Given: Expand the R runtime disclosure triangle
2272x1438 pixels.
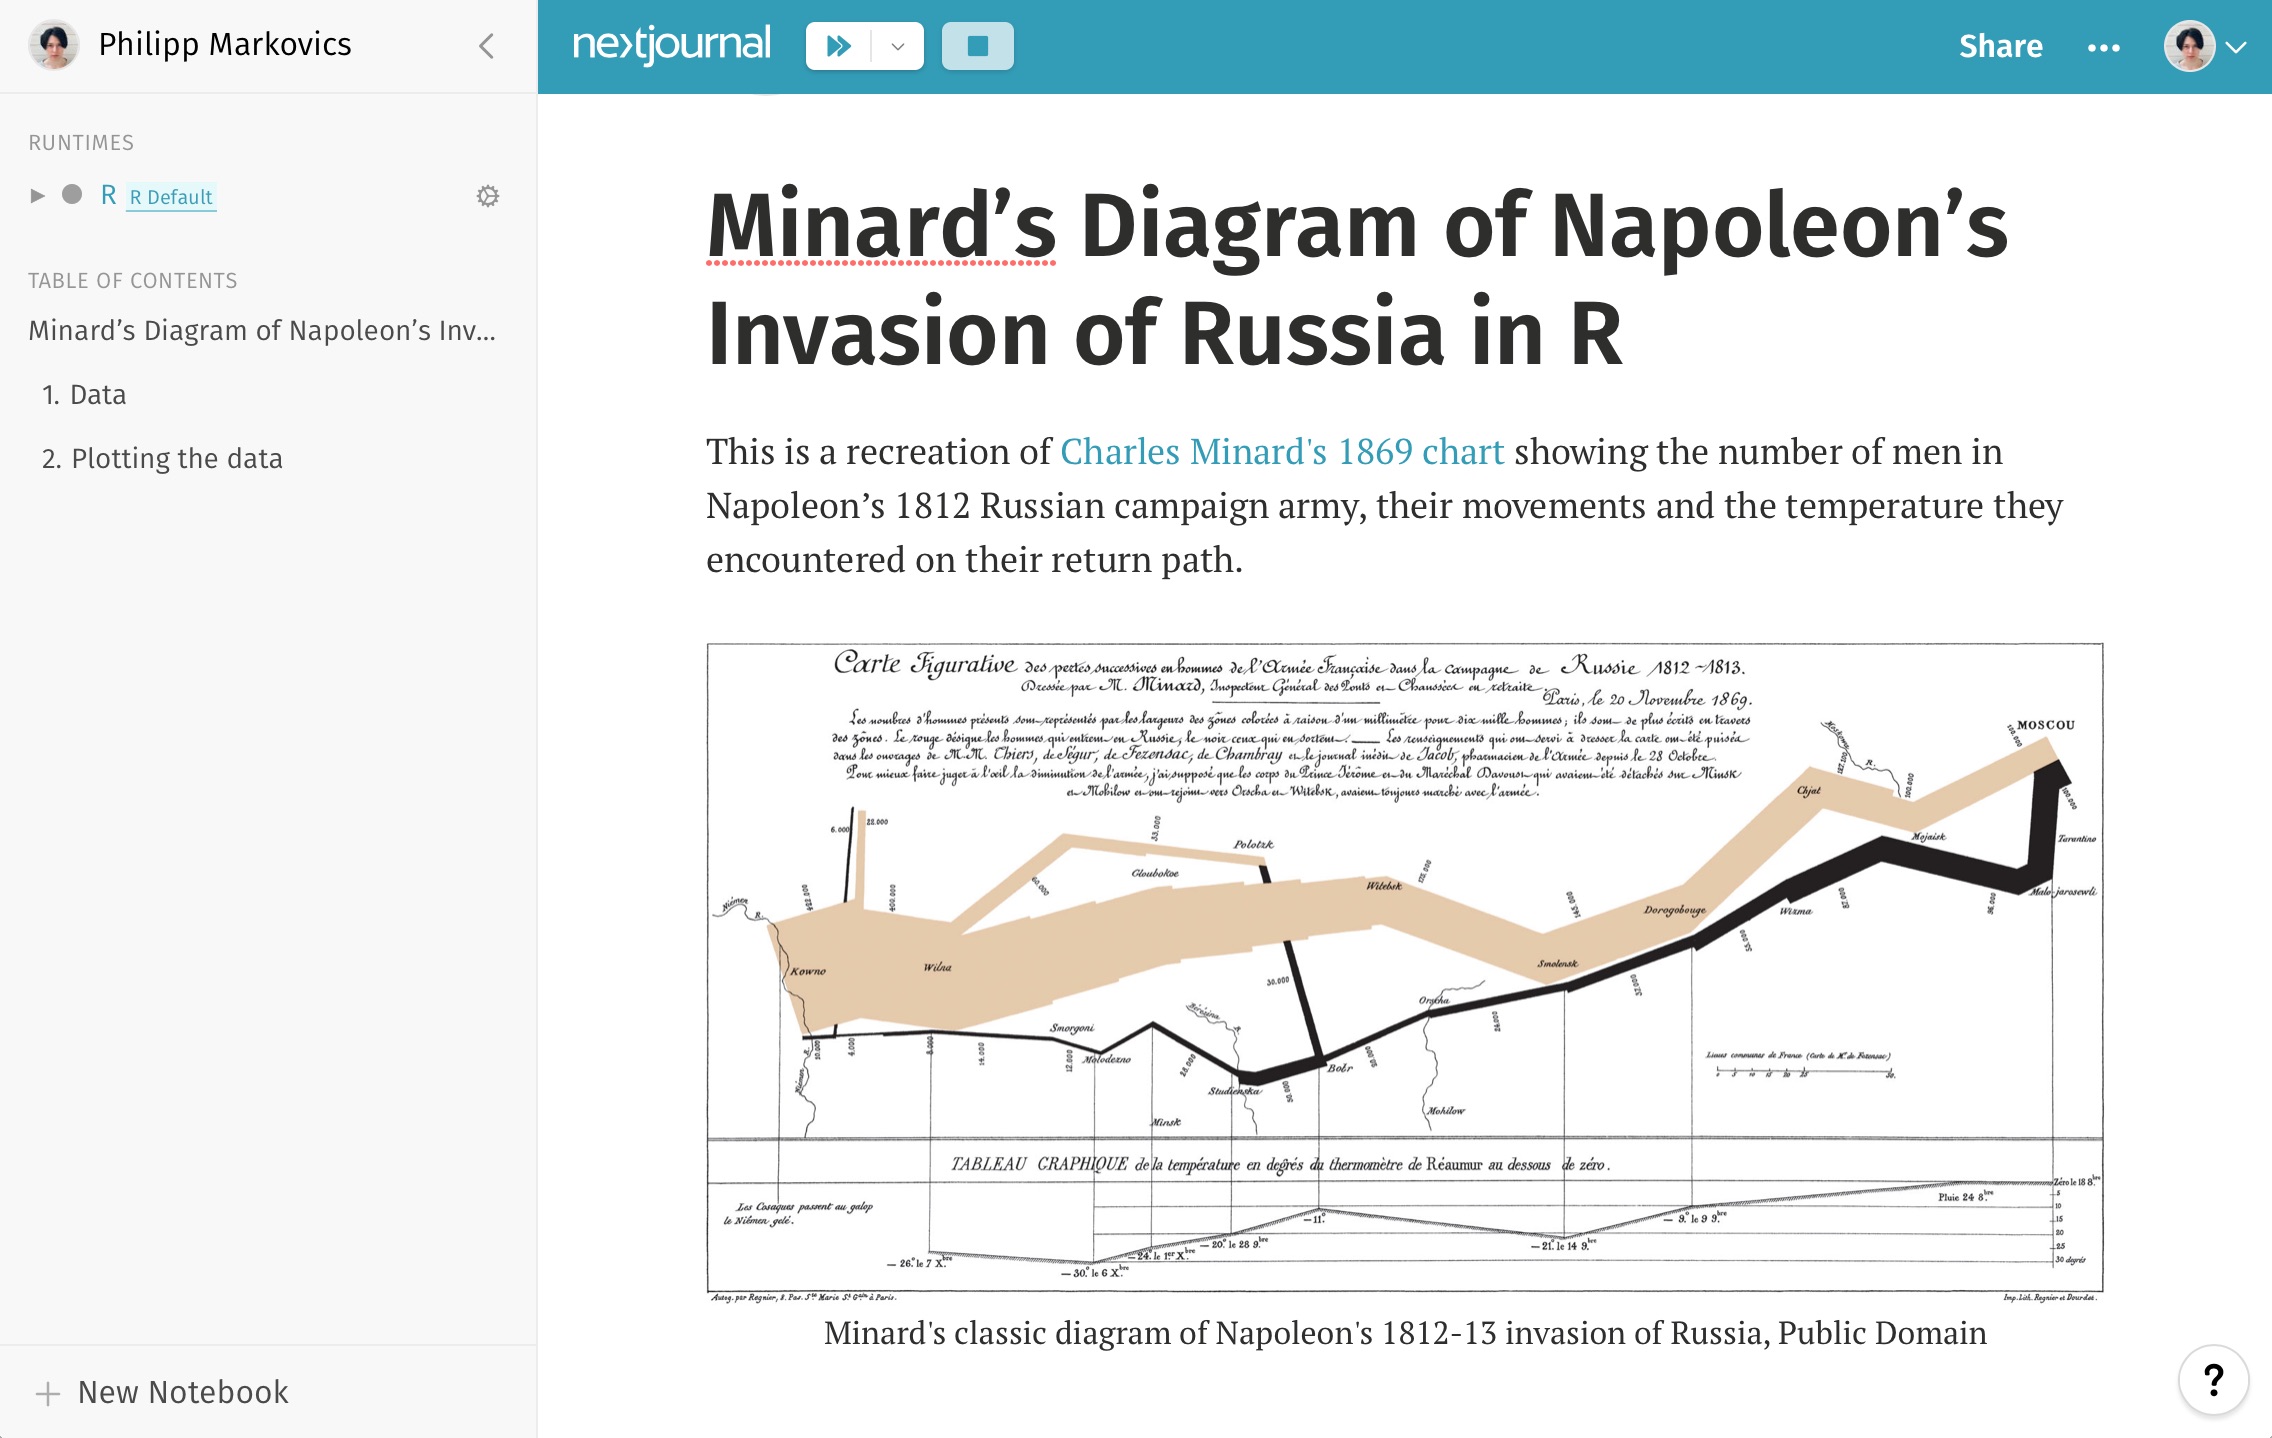Looking at the screenshot, I should 38,196.
